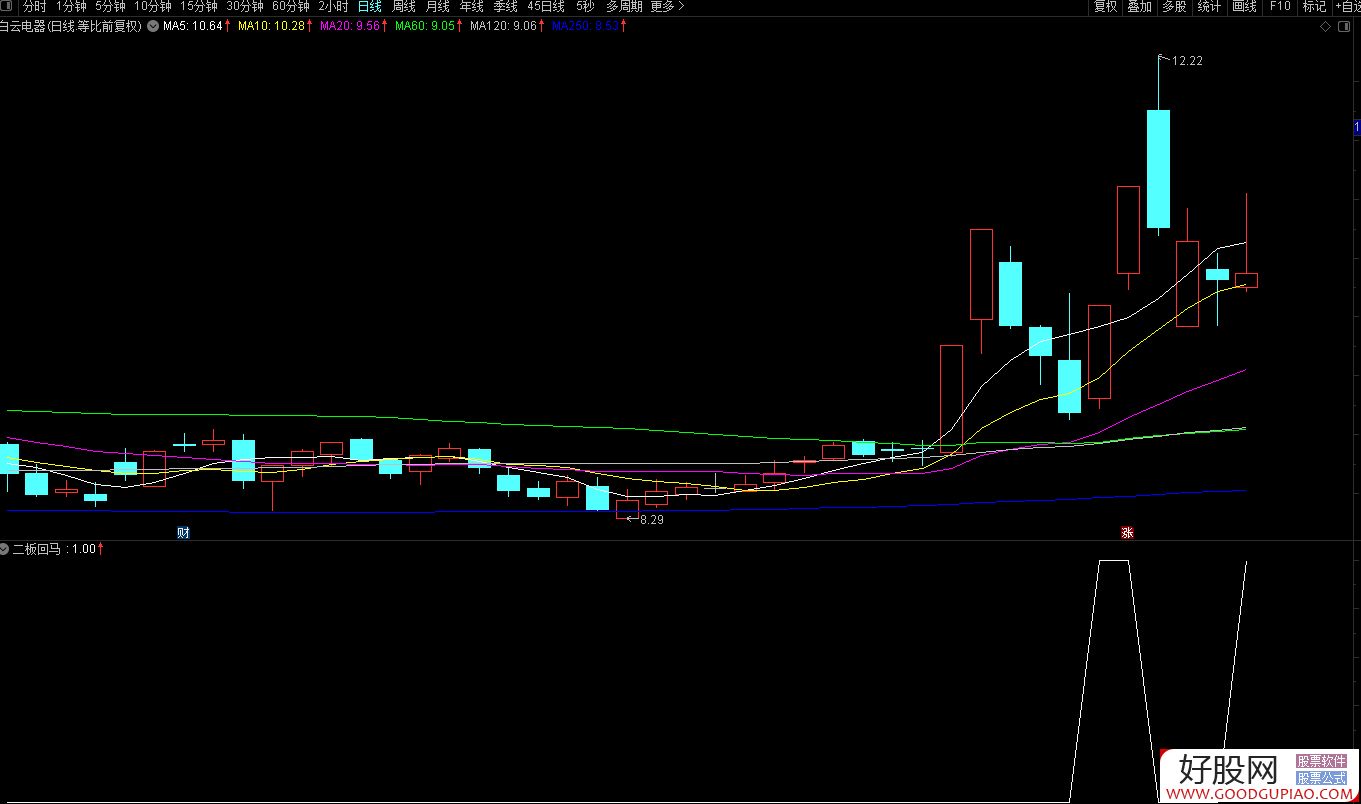Switch to 周线 weekly chart

coord(404,6)
